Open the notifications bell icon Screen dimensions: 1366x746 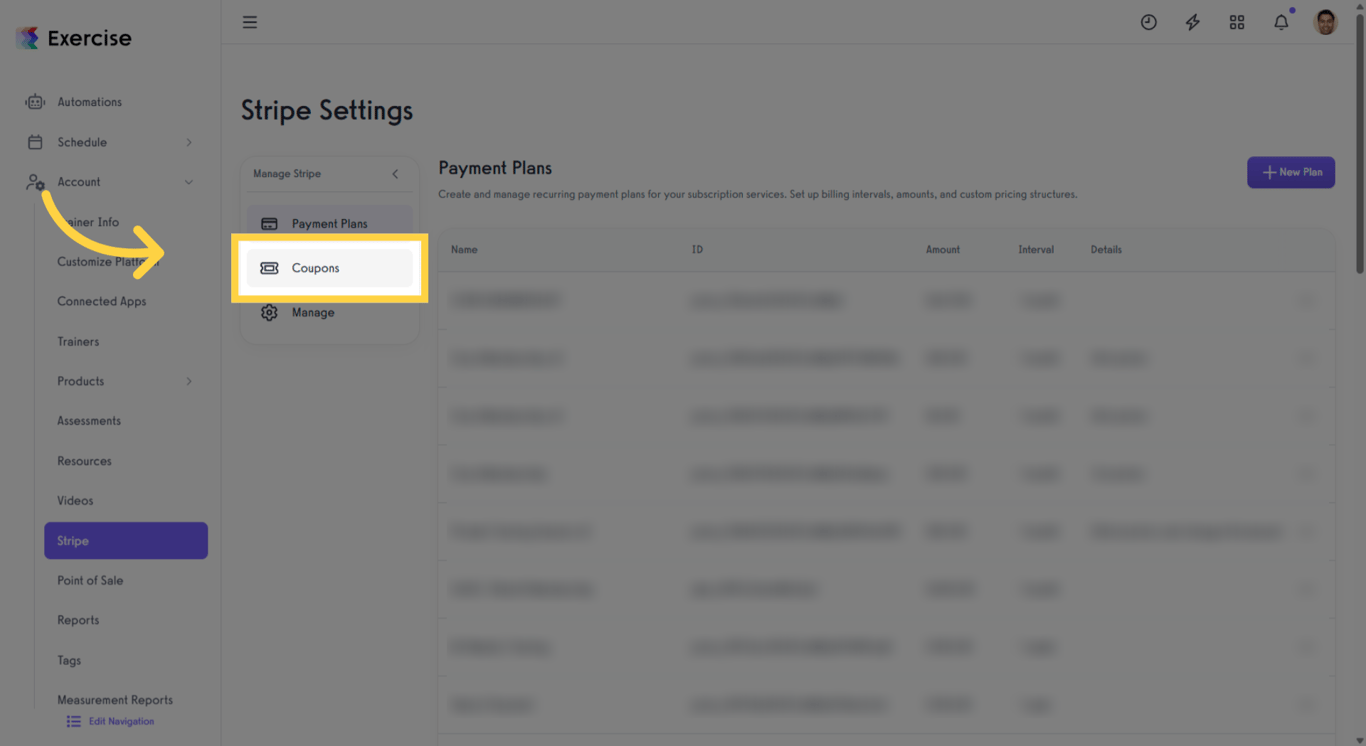pos(1281,21)
